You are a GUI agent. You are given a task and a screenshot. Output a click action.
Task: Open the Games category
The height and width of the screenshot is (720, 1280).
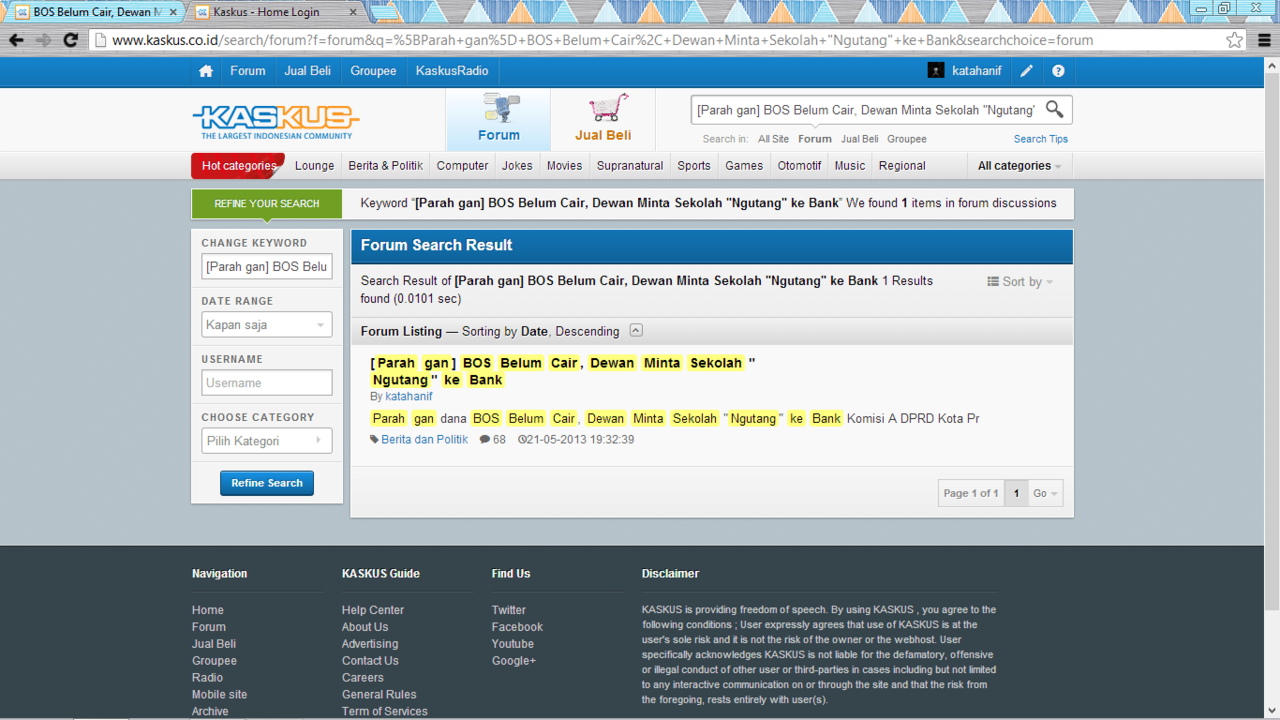click(x=744, y=166)
